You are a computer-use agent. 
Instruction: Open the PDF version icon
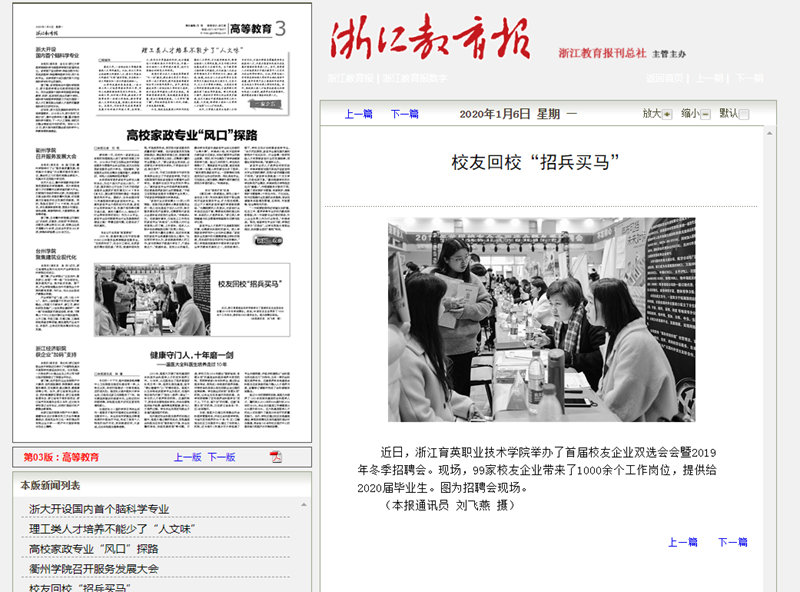[276, 457]
